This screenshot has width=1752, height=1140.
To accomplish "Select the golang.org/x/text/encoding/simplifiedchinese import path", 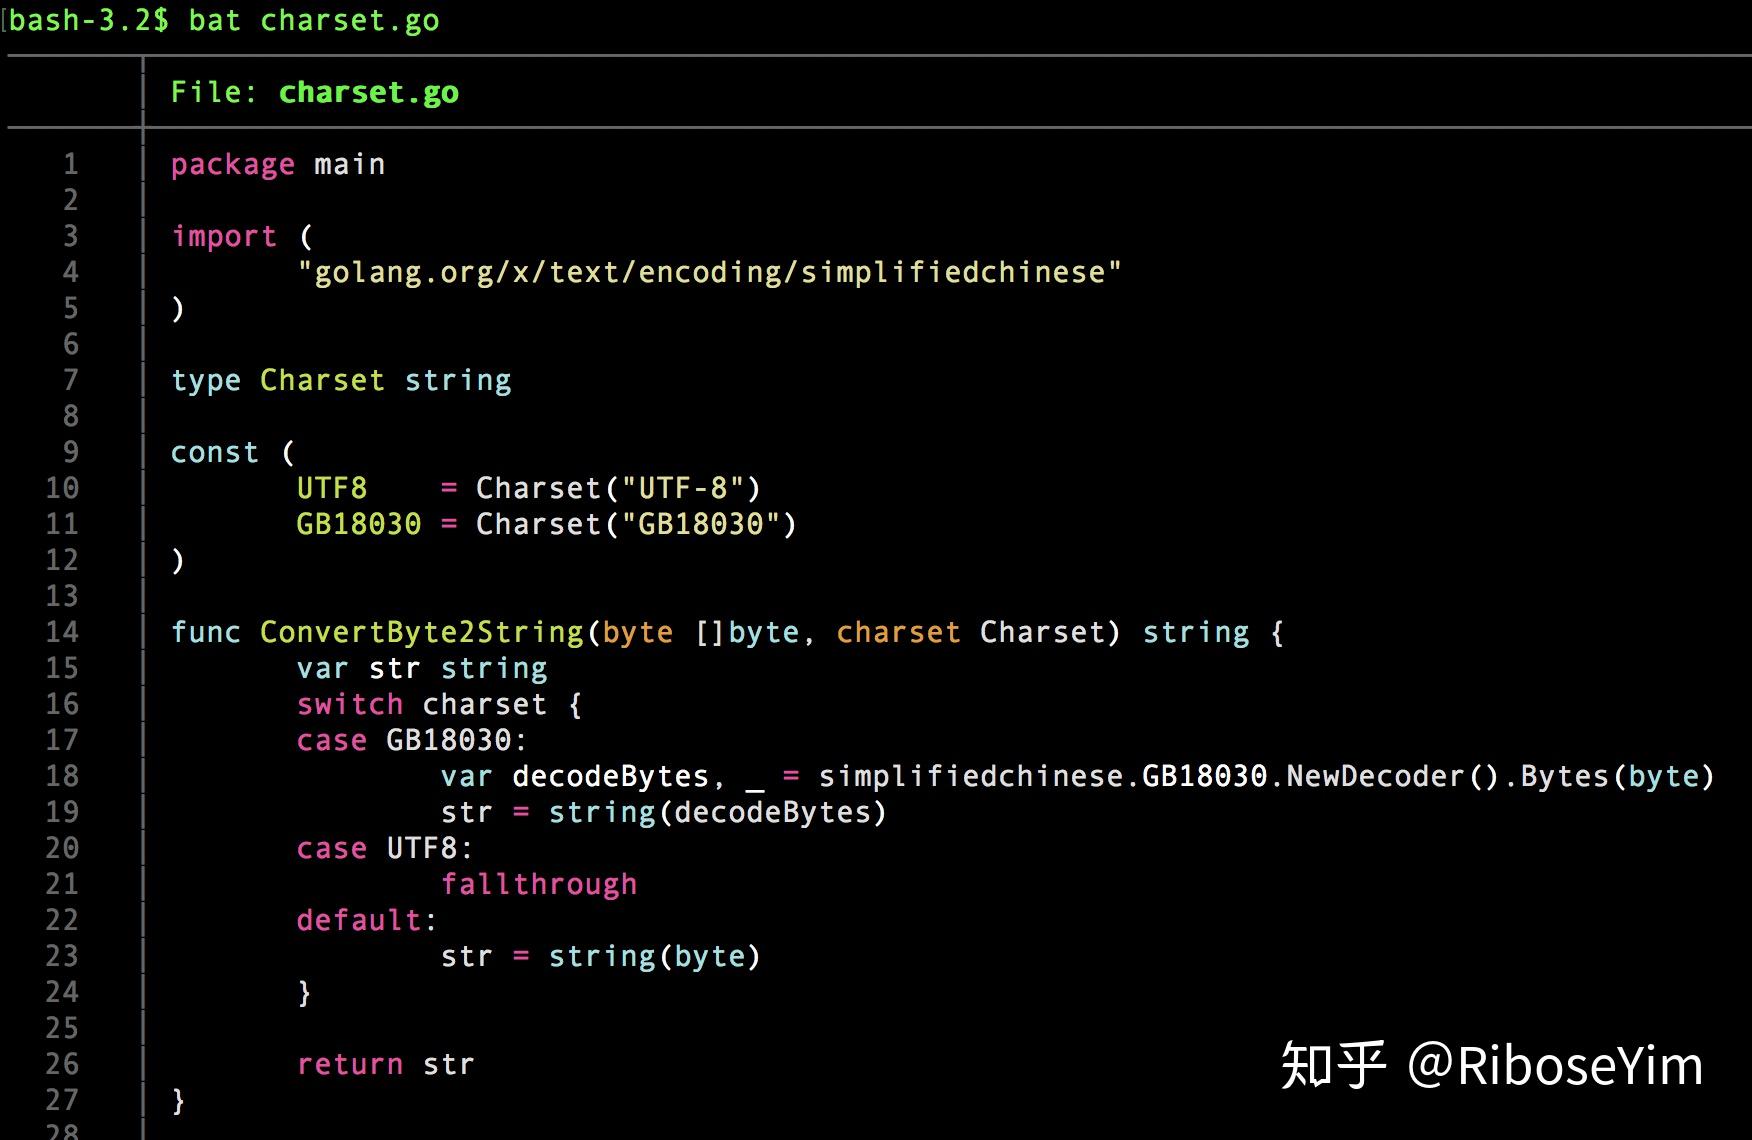I will pyautogui.click(x=710, y=273).
